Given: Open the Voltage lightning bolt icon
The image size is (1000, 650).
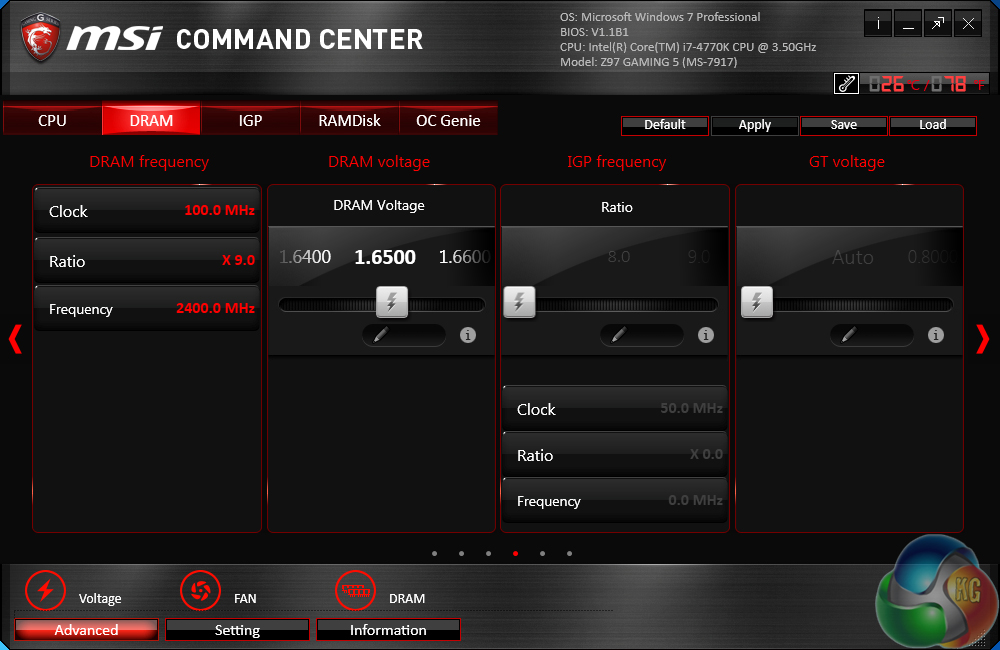Looking at the screenshot, I should point(45,590).
